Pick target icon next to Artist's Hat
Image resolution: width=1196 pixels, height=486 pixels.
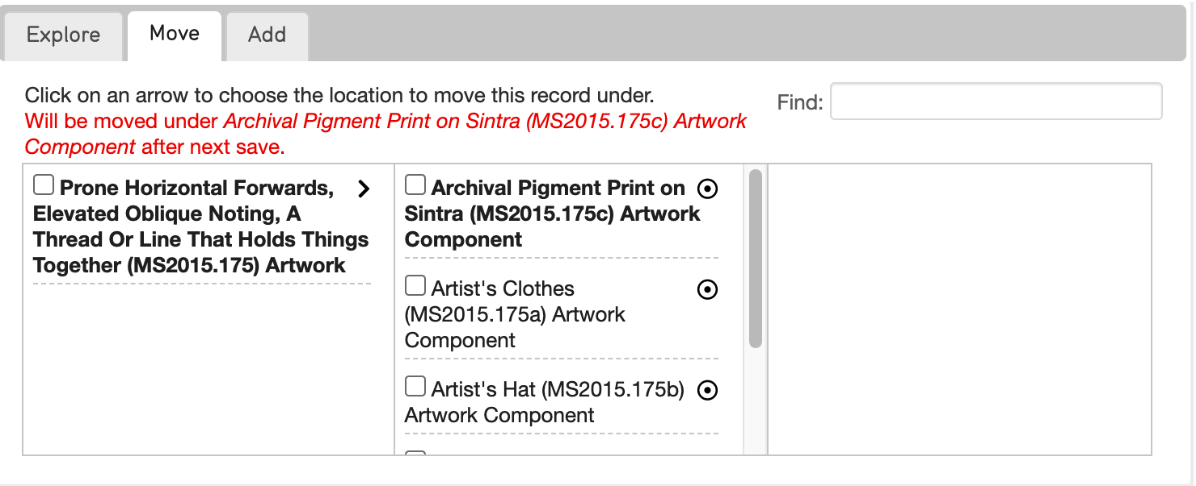point(708,390)
